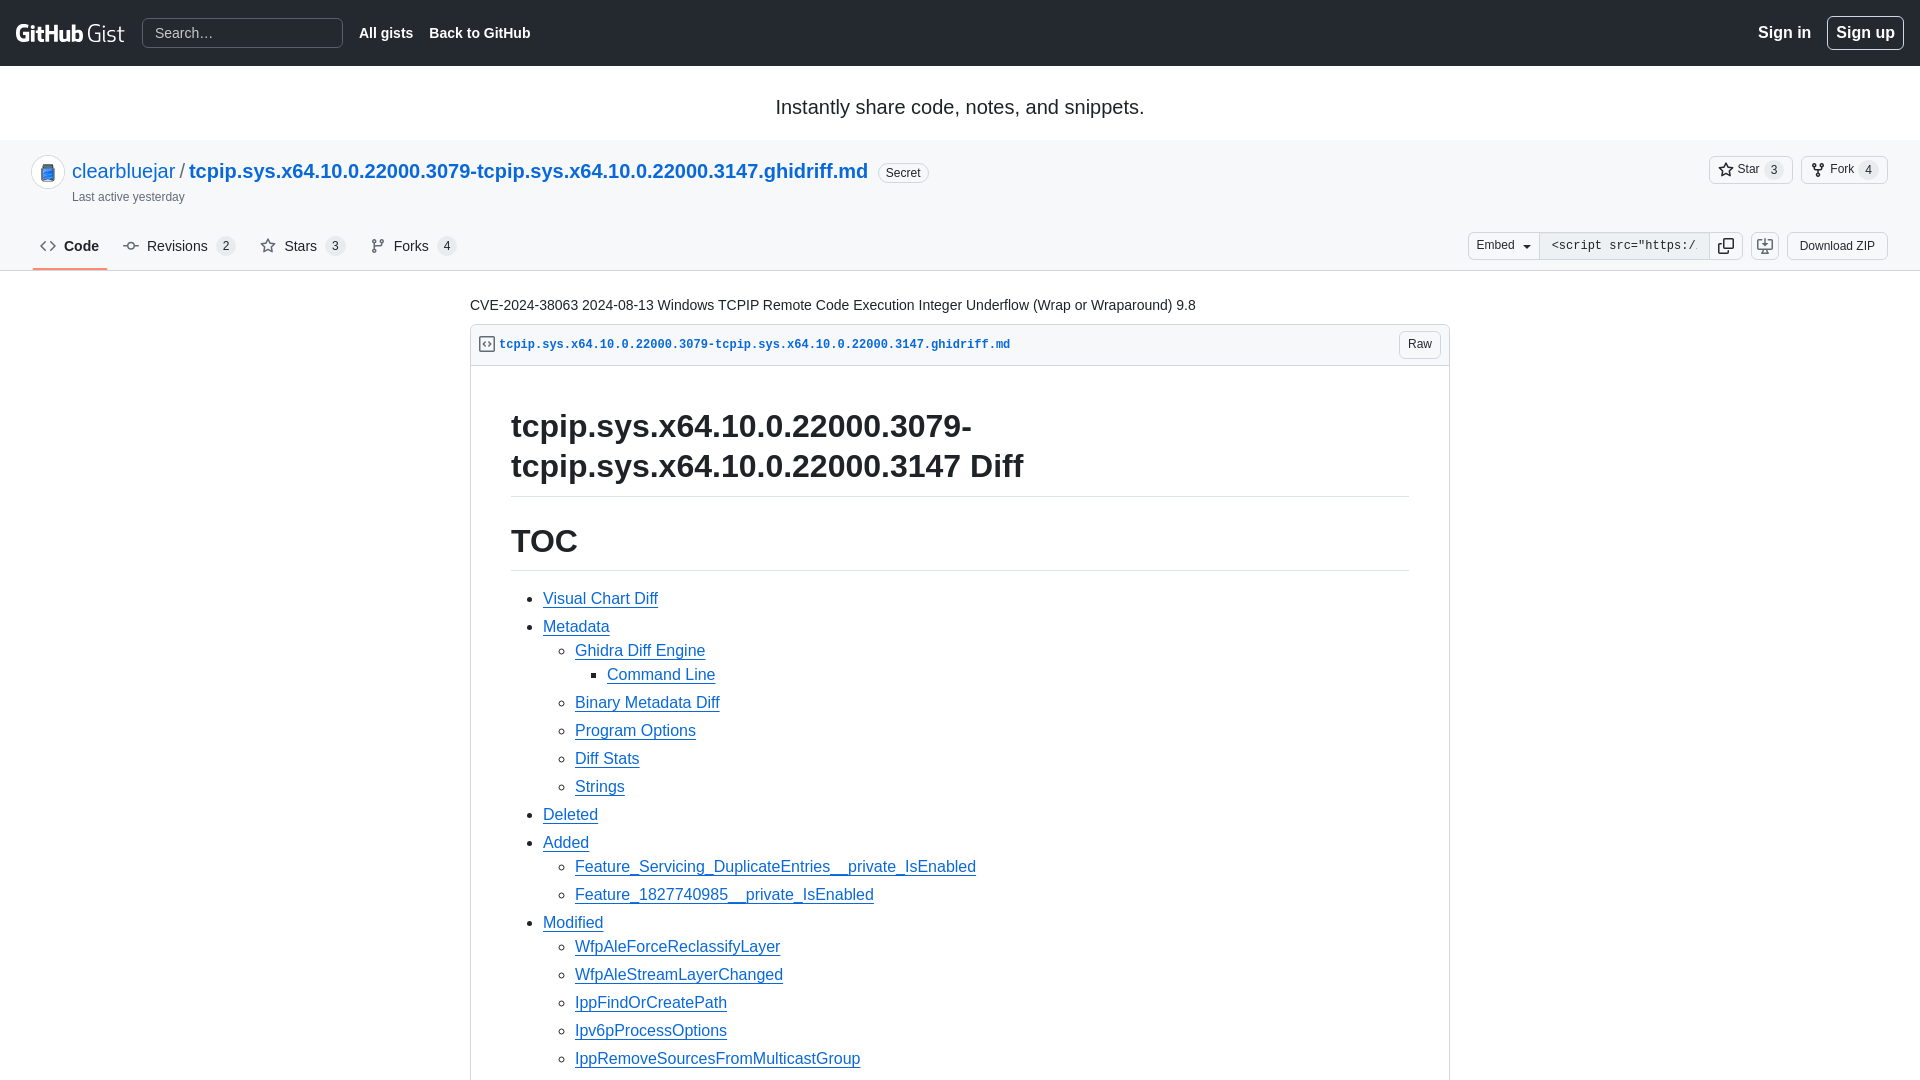This screenshot has height=1080, width=1920.
Task: Switch to the Revisions tab
Action: (179, 246)
